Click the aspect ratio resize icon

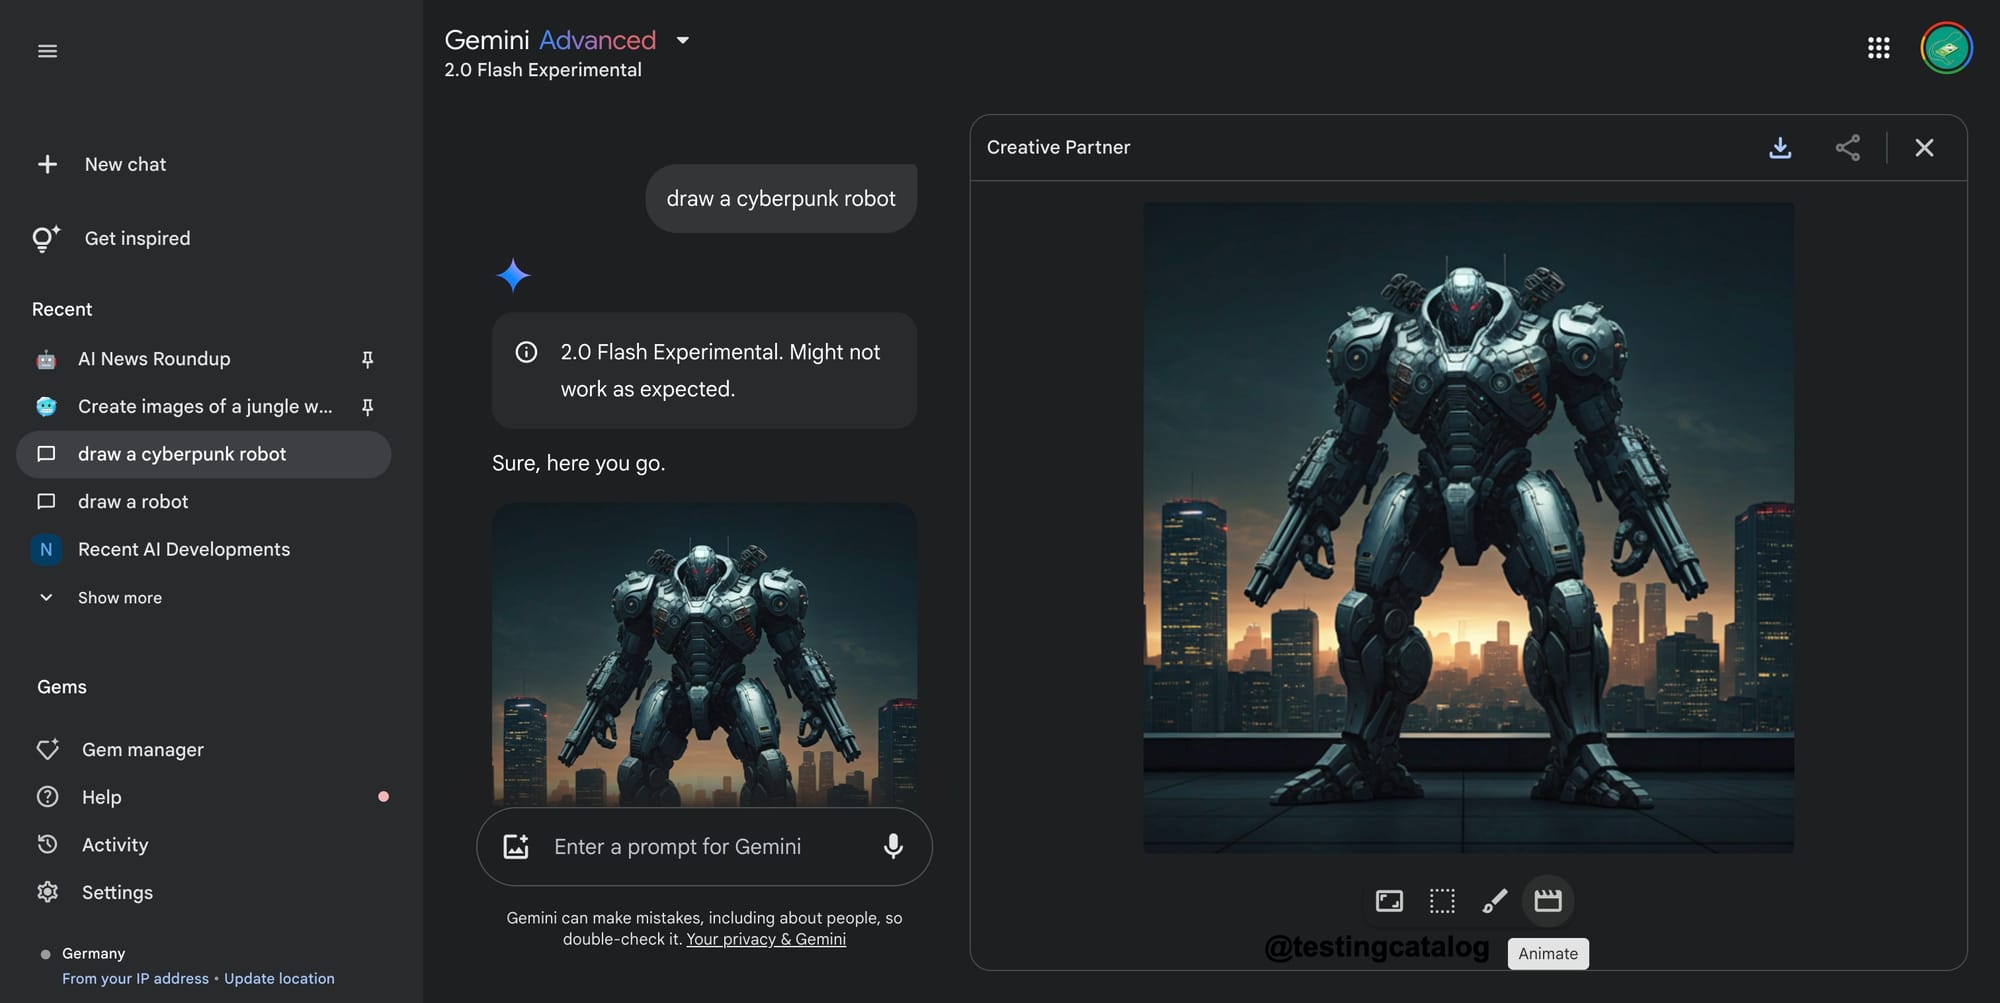[1389, 901]
